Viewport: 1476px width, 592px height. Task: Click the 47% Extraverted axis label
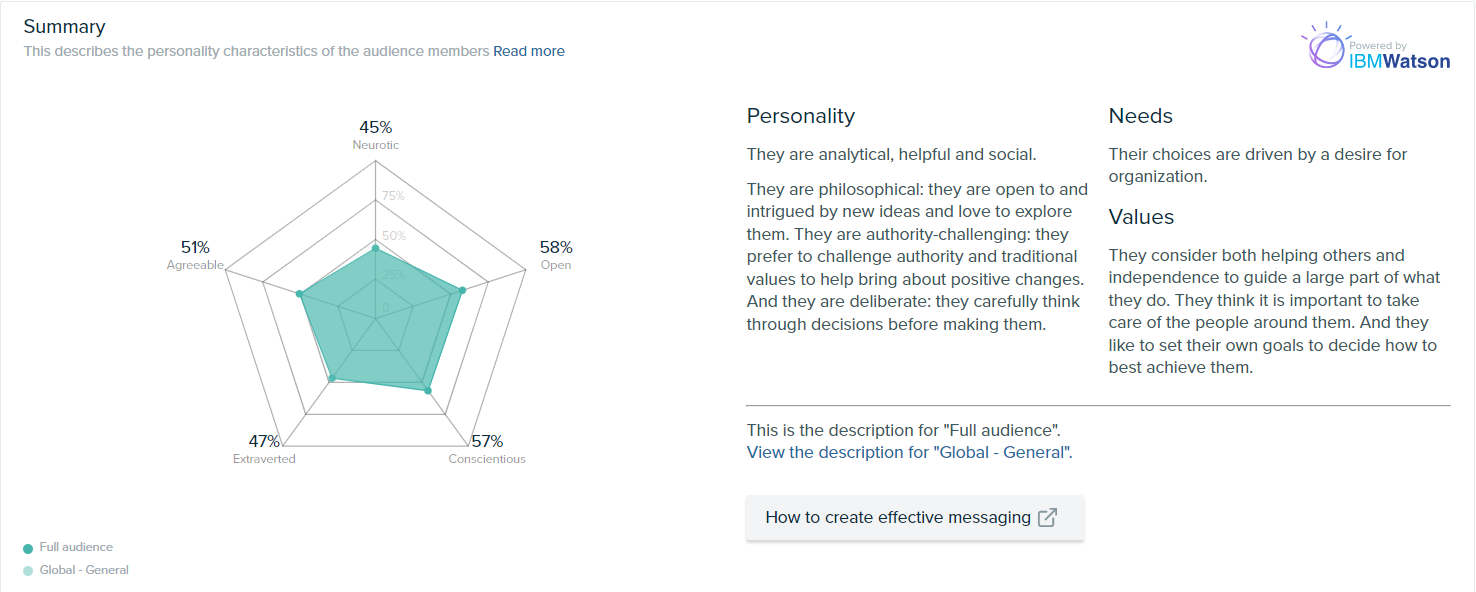(x=264, y=442)
